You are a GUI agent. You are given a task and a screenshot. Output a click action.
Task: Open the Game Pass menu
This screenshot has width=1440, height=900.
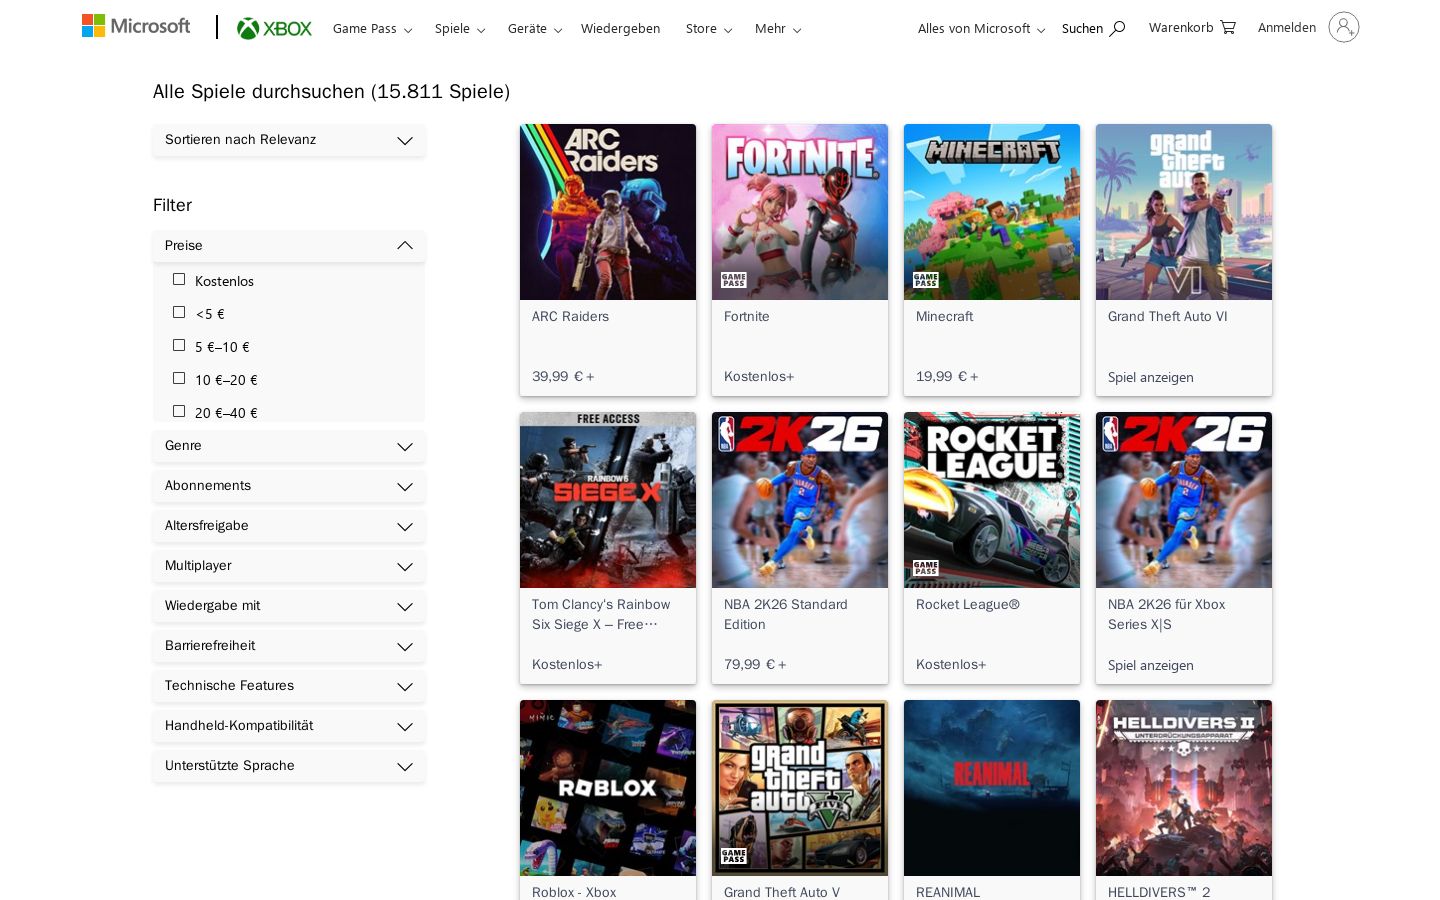pos(372,29)
